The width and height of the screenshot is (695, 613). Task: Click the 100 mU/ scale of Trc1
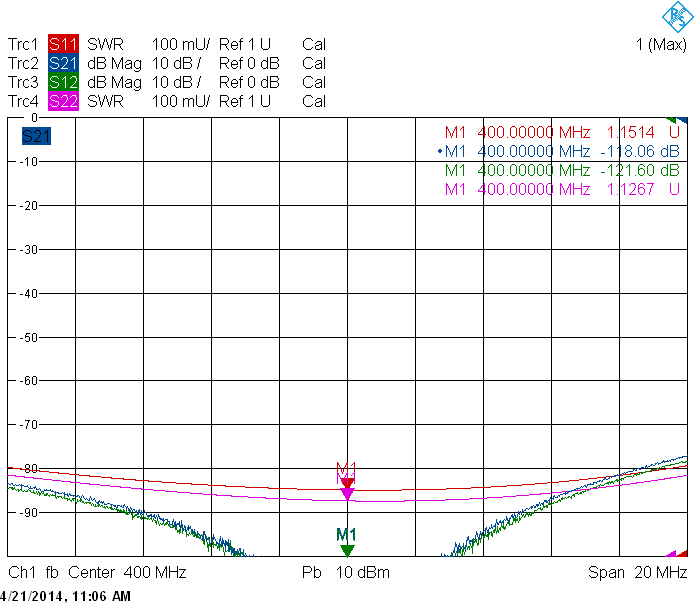pyautogui.click(x=181, y=44)
